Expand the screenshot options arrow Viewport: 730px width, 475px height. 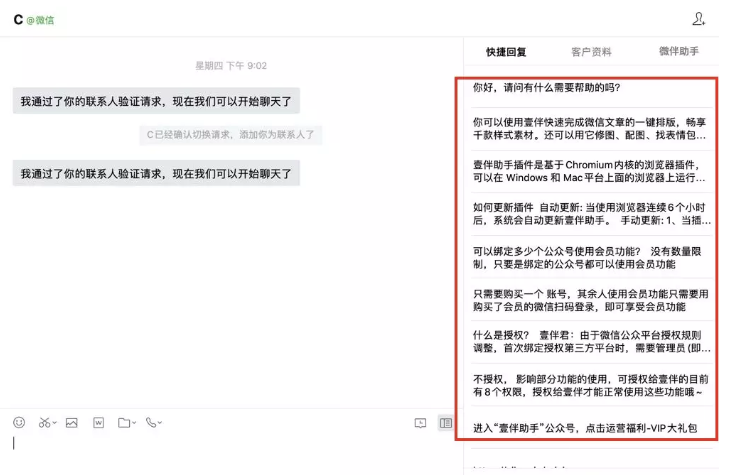54,423
